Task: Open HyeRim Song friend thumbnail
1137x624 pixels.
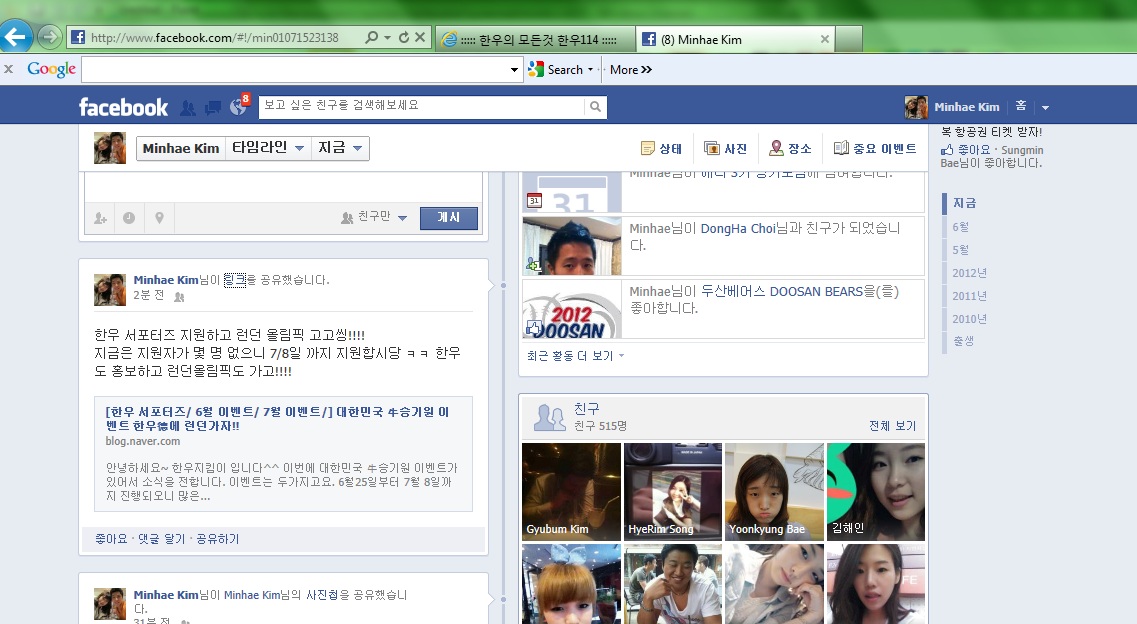Action: point(673,492)
